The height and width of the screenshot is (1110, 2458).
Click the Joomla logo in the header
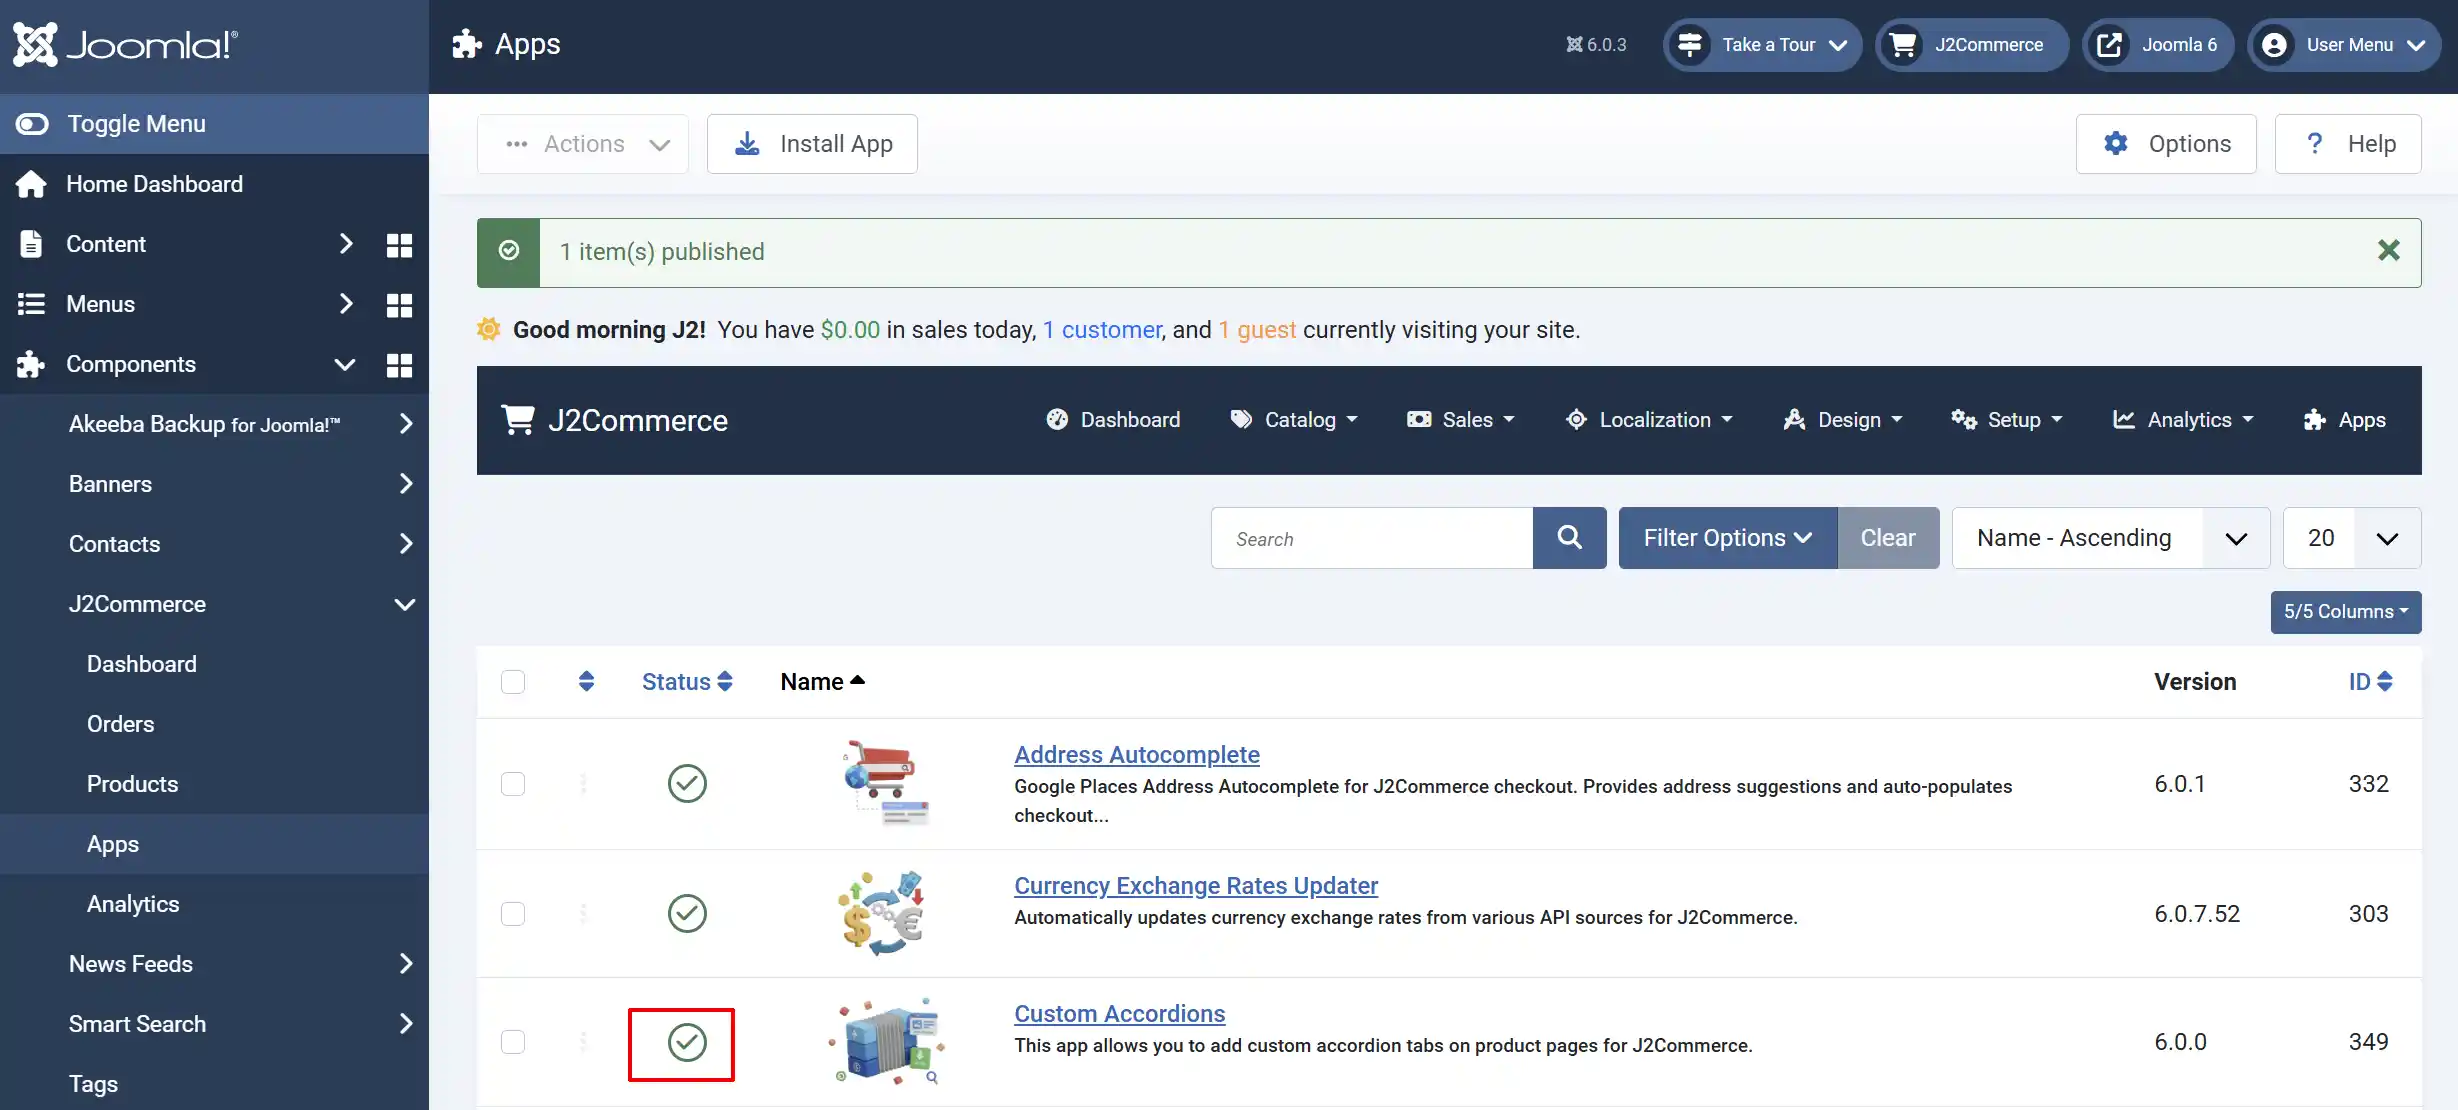(125, 45)
